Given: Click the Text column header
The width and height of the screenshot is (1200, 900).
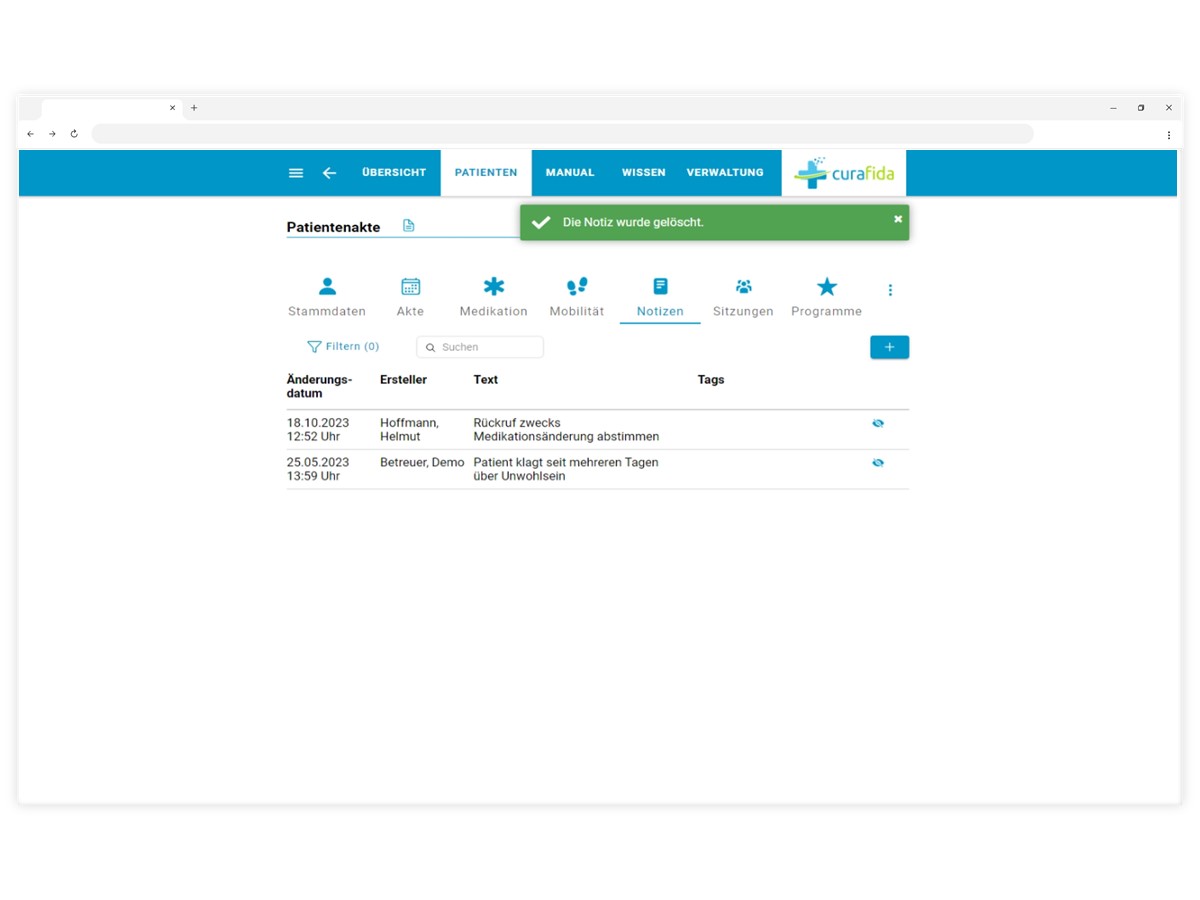Looking at the screenshot, I should (486, 380).
